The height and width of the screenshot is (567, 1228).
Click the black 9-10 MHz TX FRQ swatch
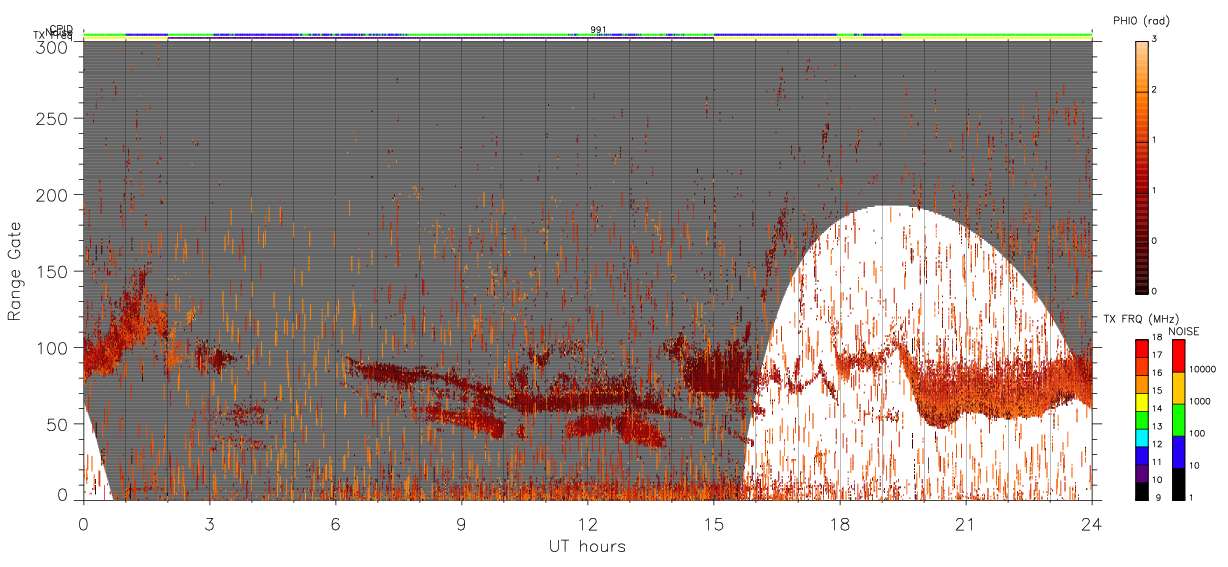click(x=1142, y=491)
